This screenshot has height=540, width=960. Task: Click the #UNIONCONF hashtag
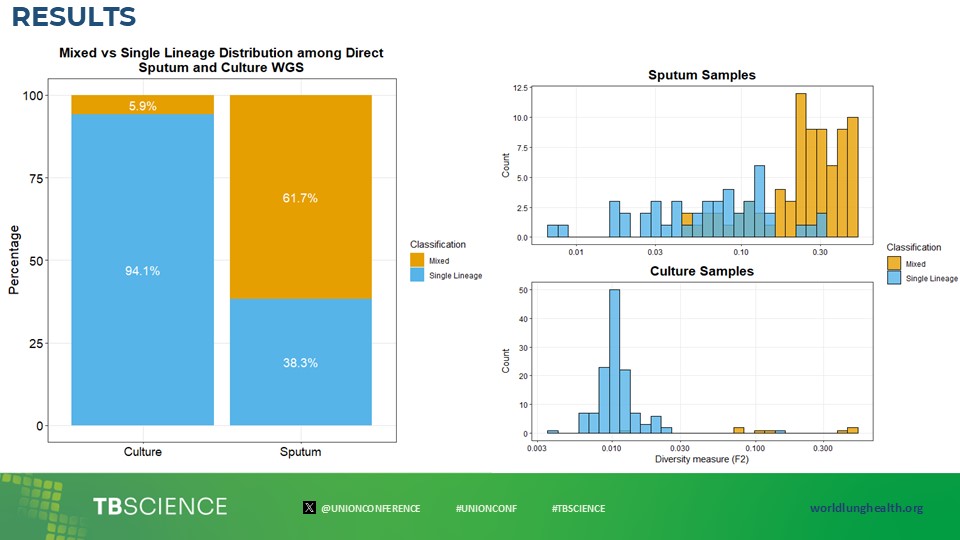(486, 508)
